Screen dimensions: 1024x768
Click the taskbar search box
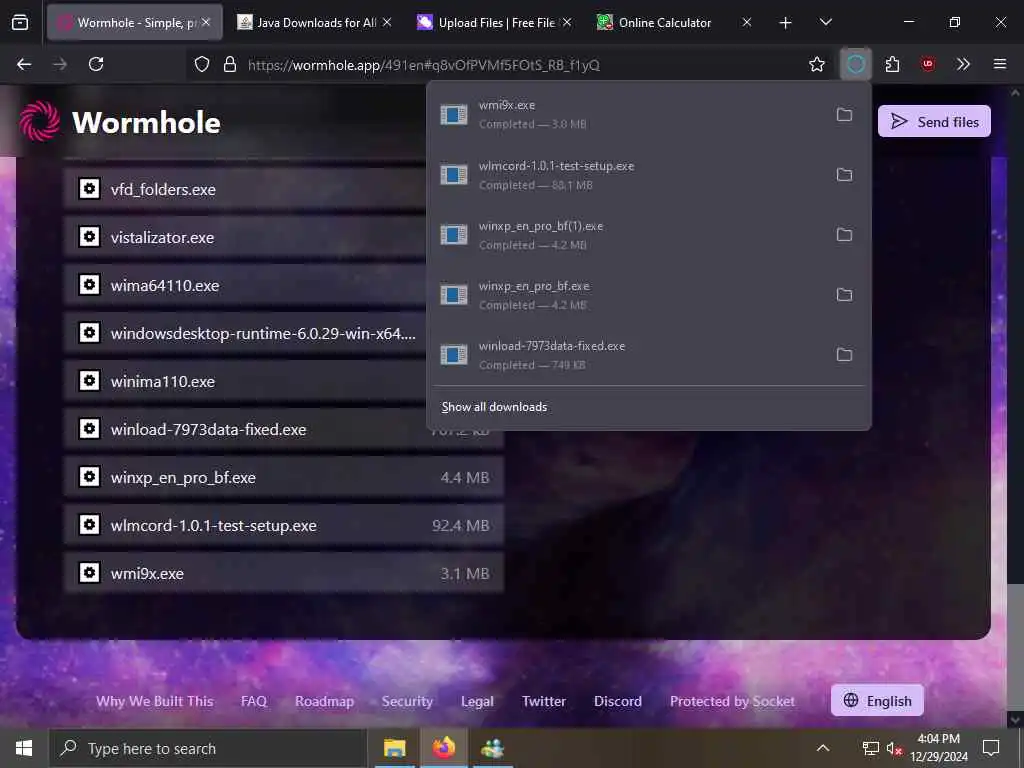208,748
